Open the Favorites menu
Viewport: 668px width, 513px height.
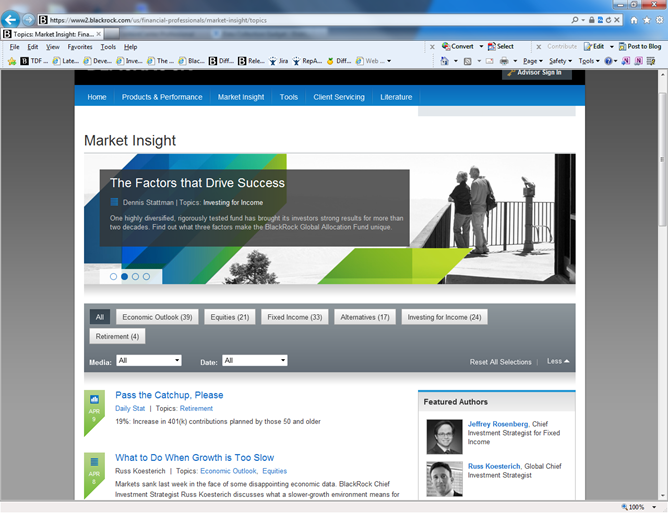pyautogui.click(x=80, y=47)
